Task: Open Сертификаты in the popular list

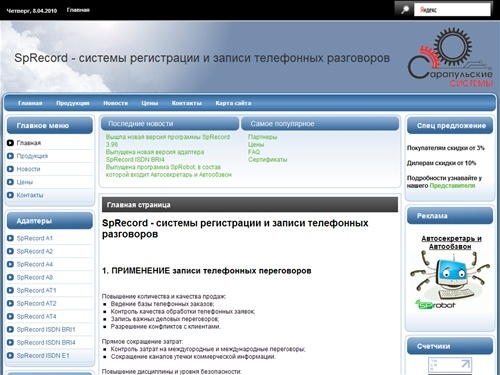Action: coord(267,160)
